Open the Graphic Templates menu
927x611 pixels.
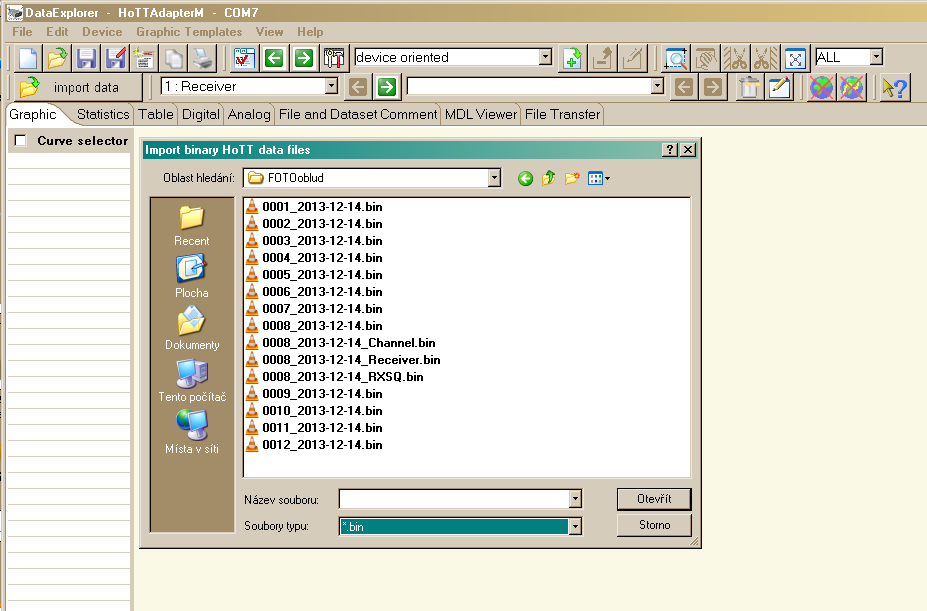(x=189, y=32)
